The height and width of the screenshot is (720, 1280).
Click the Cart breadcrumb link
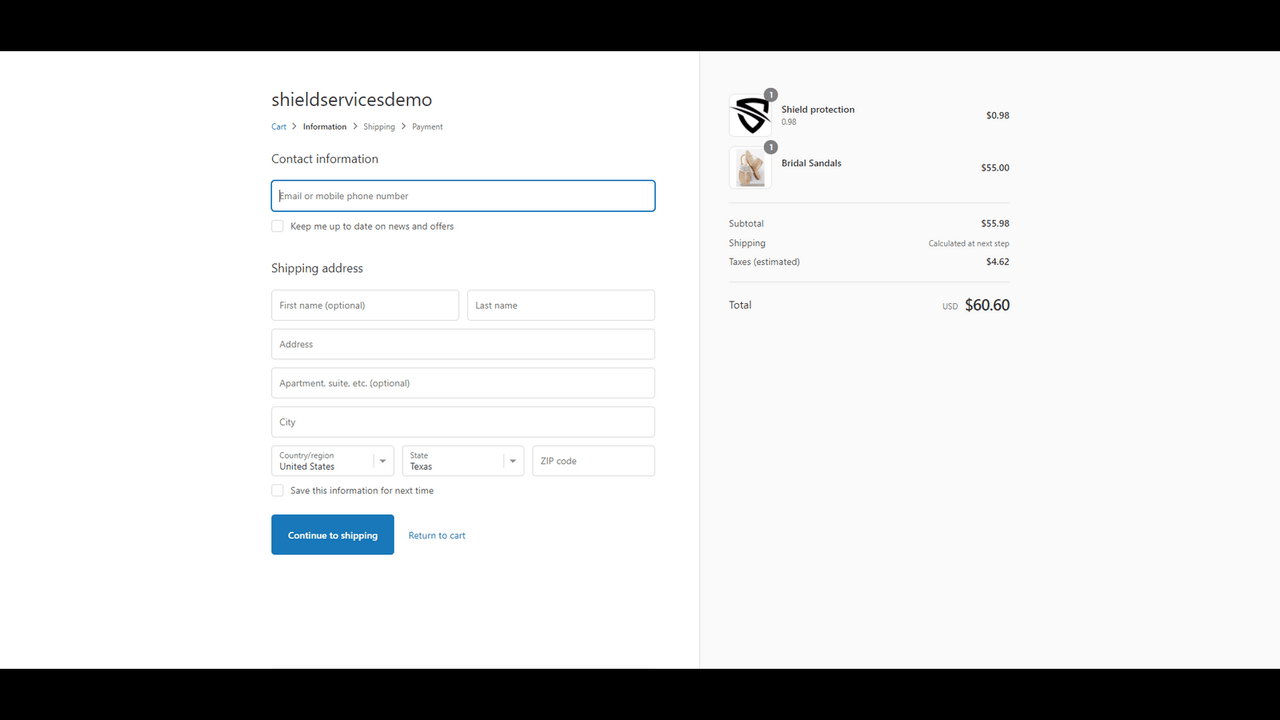pyautogui.click(x=279, y=126)
